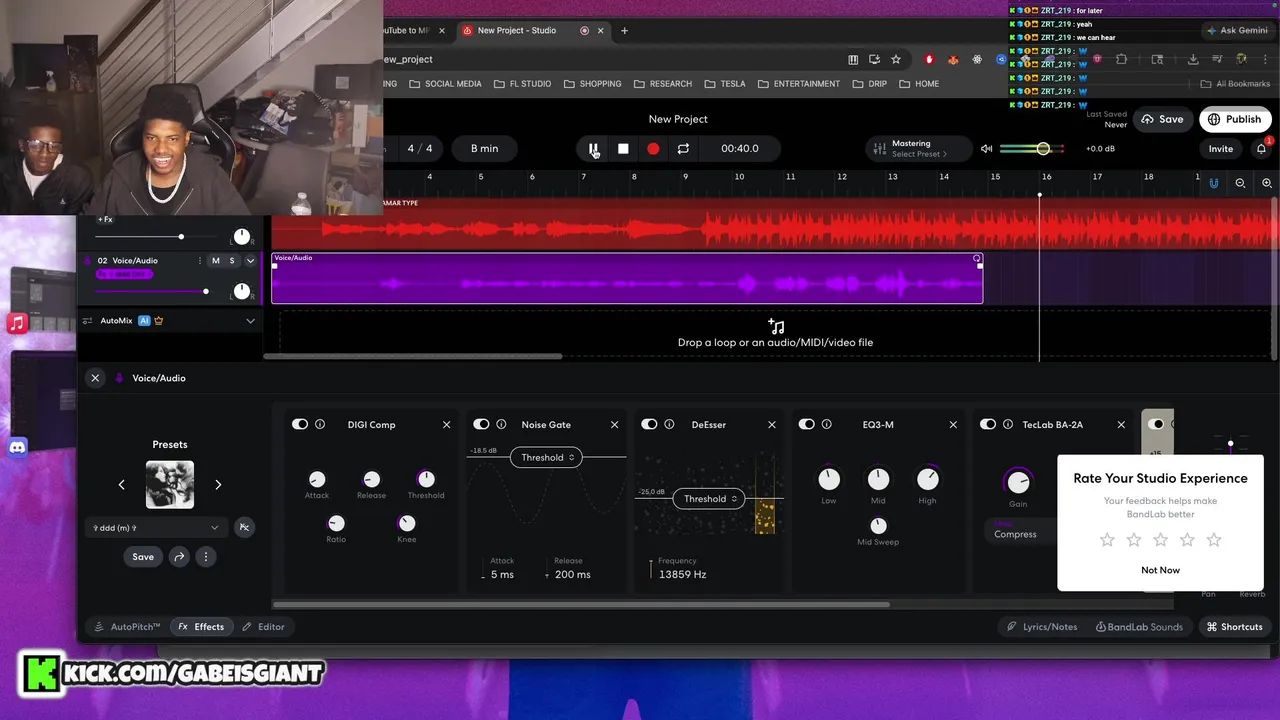Click the Stop button in transport
This screenshot has width=1280, height=720.
[623, 148]
